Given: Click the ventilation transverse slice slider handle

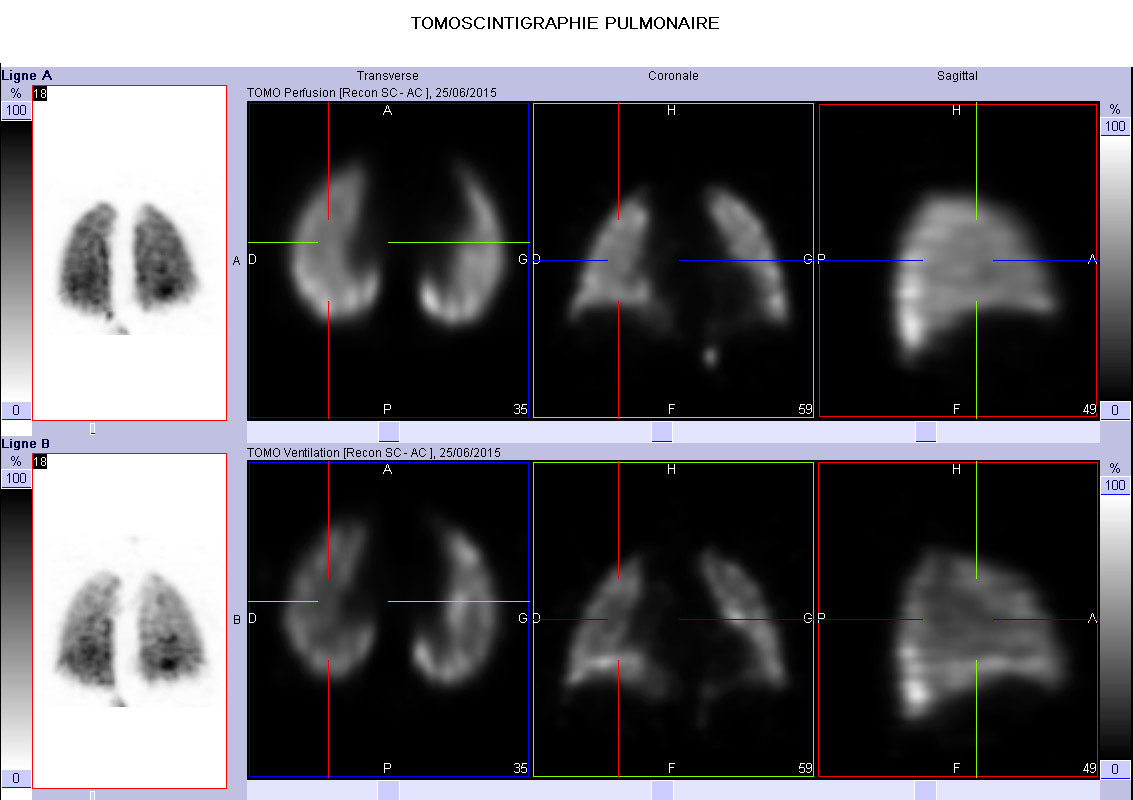Looking at the screenshot, I should click(389, 791).
